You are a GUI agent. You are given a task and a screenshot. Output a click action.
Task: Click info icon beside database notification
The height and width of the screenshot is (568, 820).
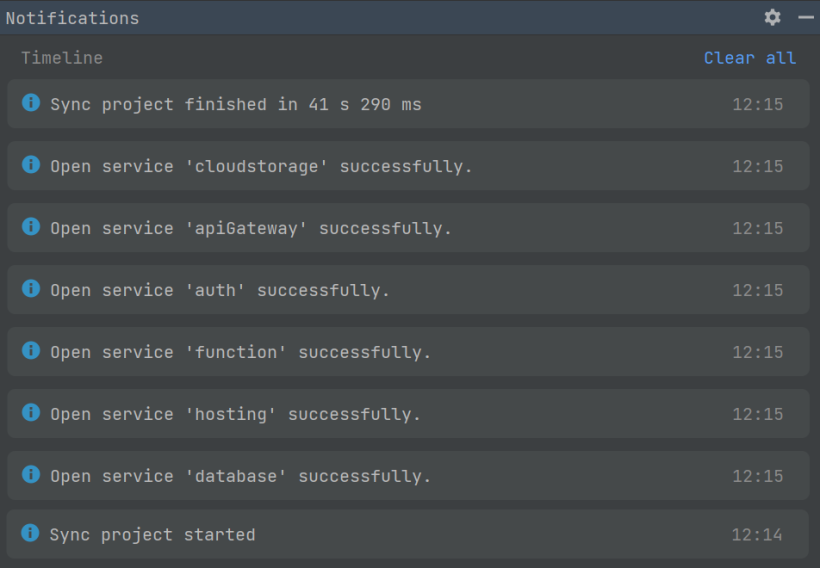(31, 474)
